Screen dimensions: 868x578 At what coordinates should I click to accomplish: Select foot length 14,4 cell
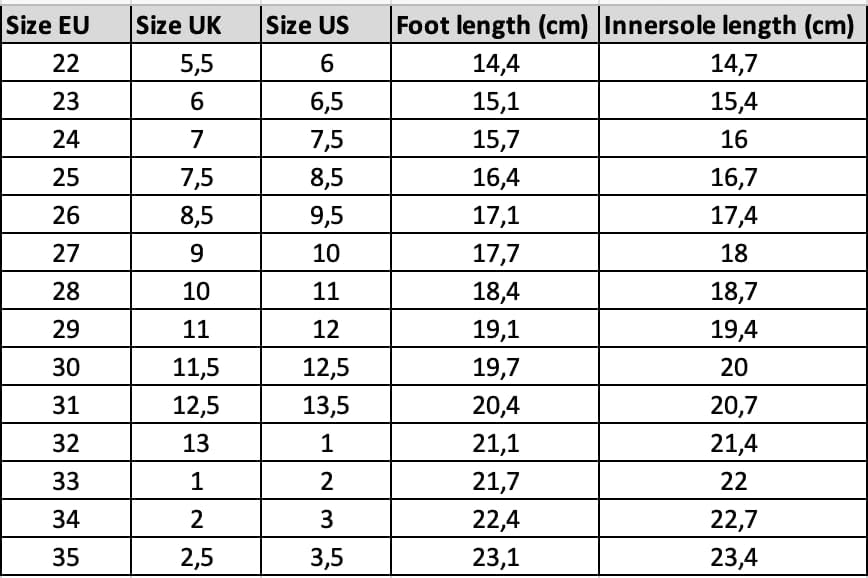[495, 63]
